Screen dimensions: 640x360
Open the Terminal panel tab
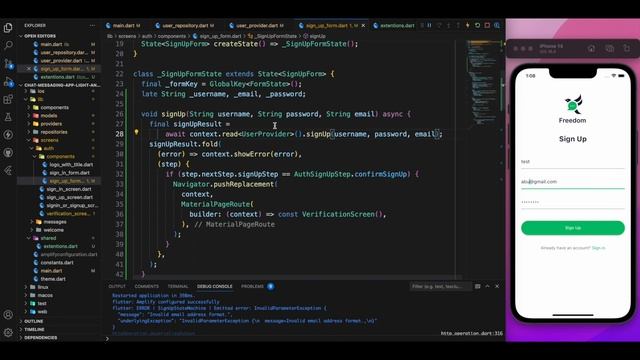pyautogui.click(x=178, y=287)
